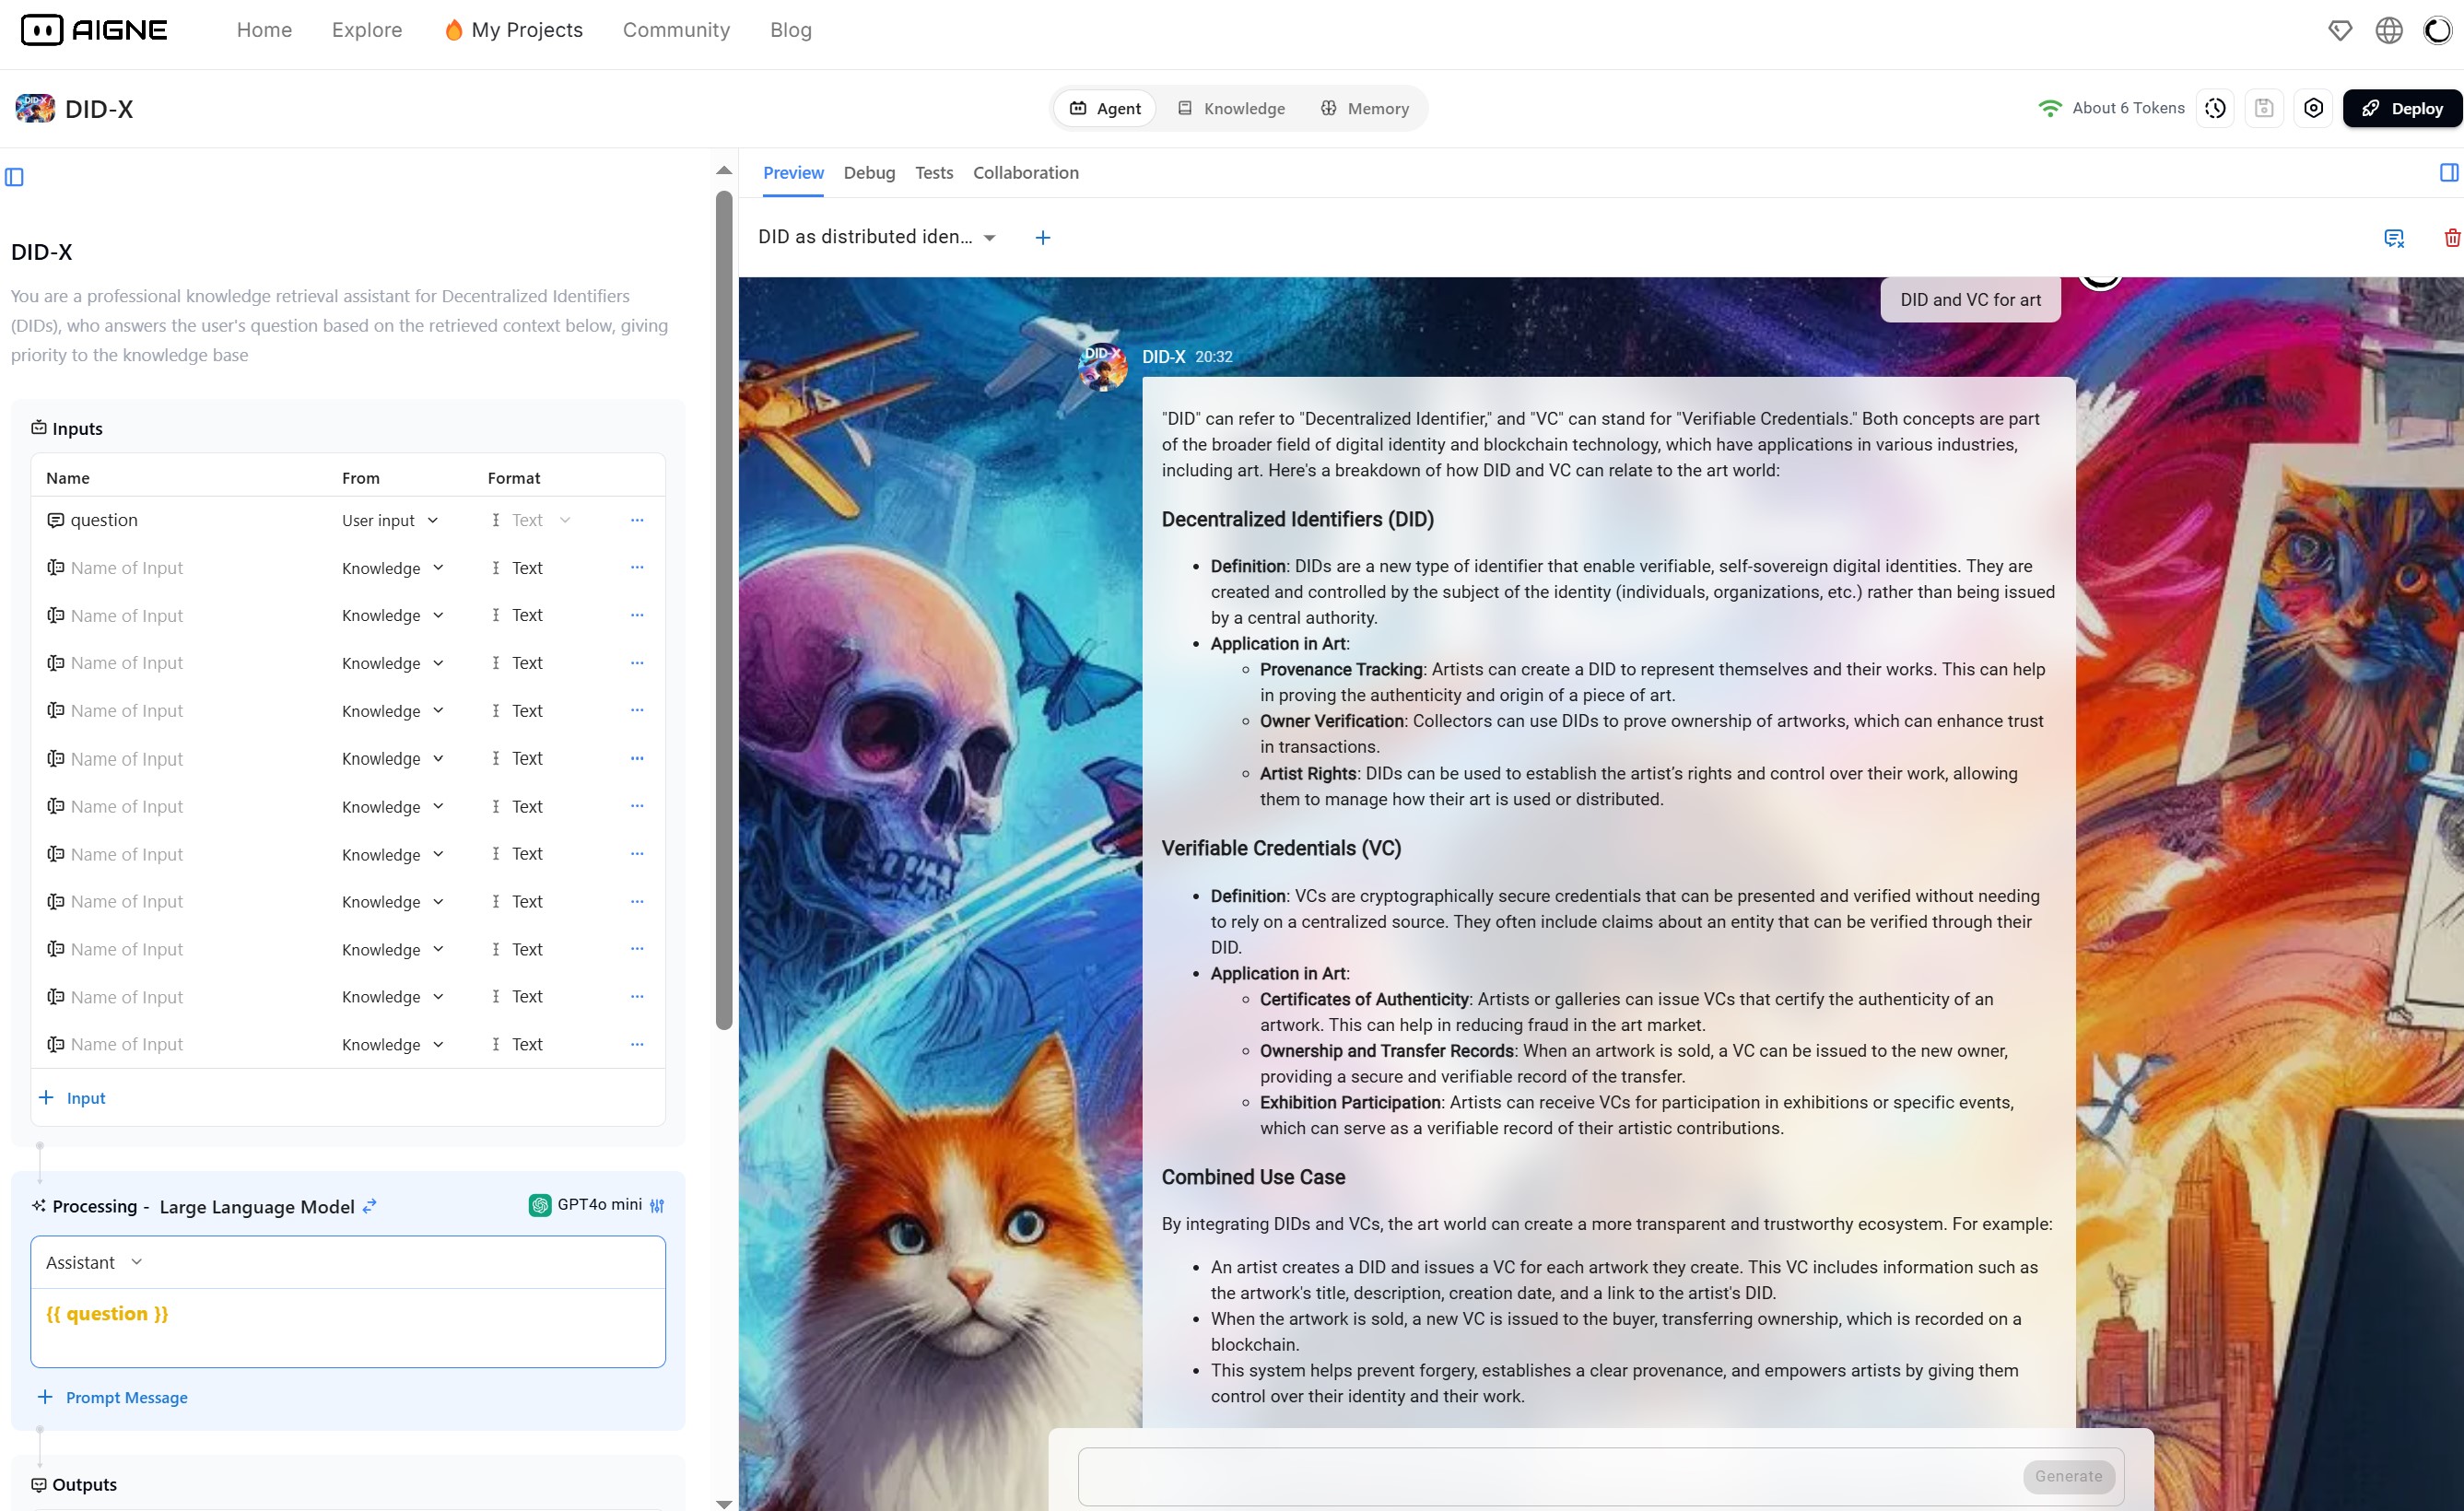Add a new Prompt Message

[113, 1398]
